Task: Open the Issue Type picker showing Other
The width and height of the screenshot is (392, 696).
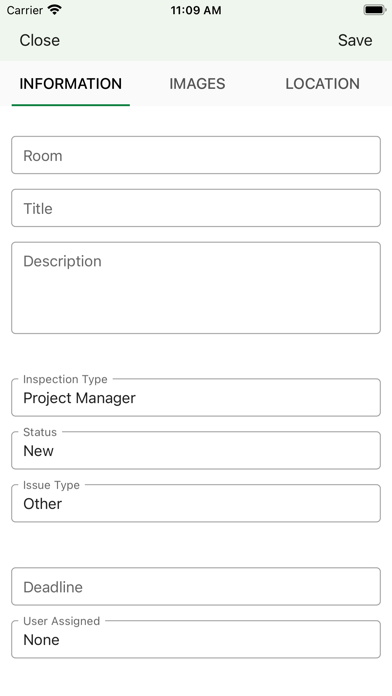Action: tap(196, 503)
